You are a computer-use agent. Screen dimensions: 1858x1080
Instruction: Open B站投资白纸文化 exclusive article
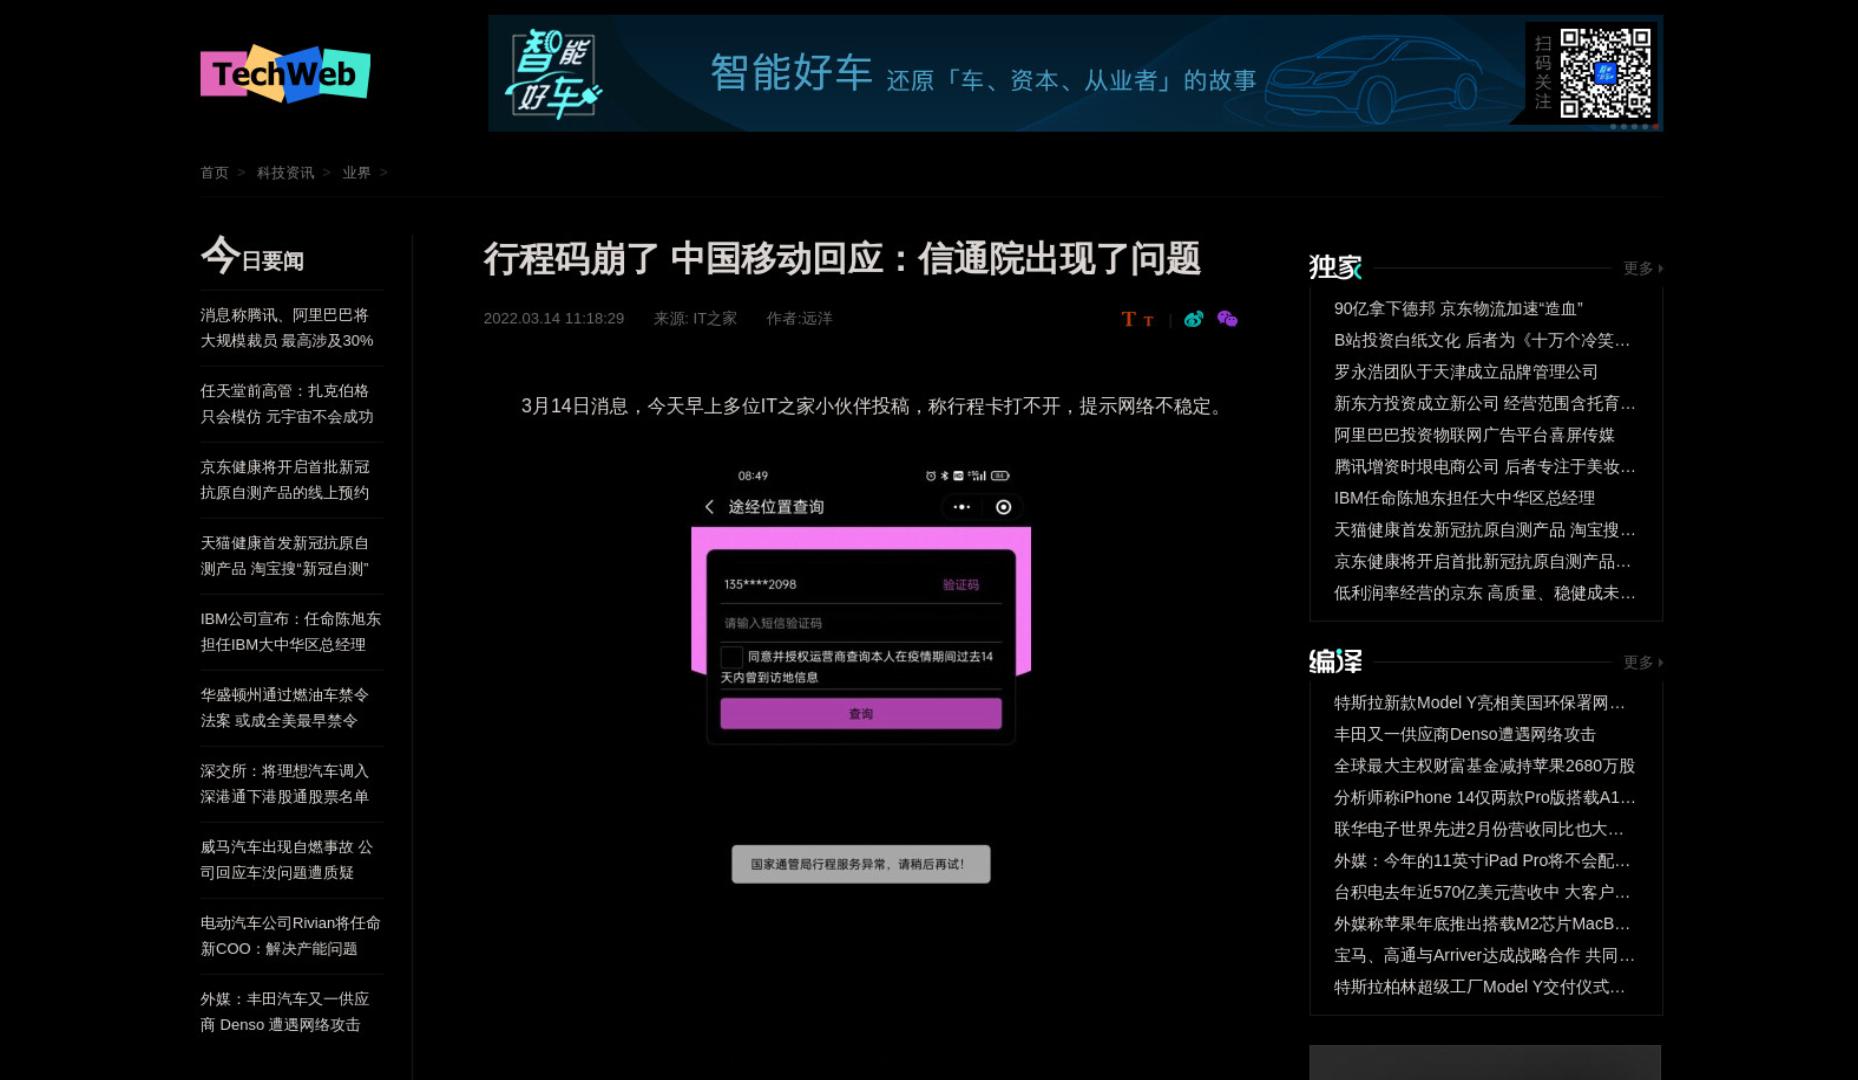click(x=1483, y=340)
